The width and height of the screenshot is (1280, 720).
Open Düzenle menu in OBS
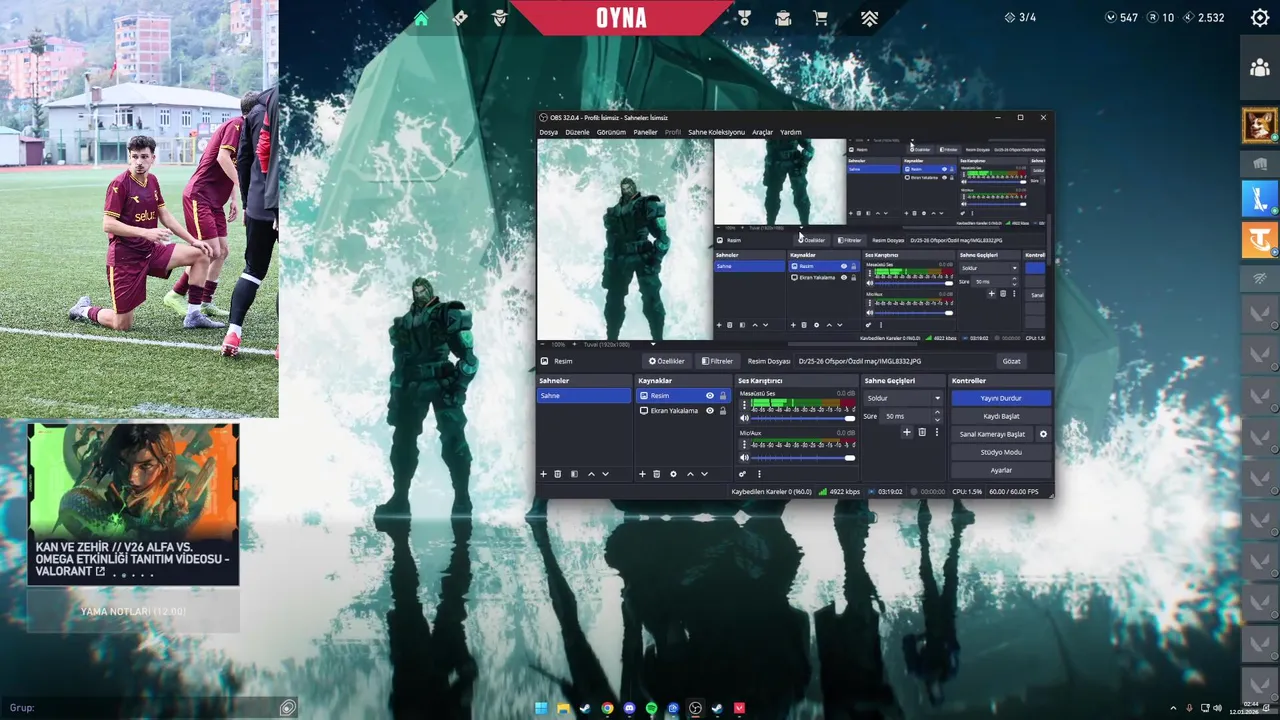click(577, 132)
